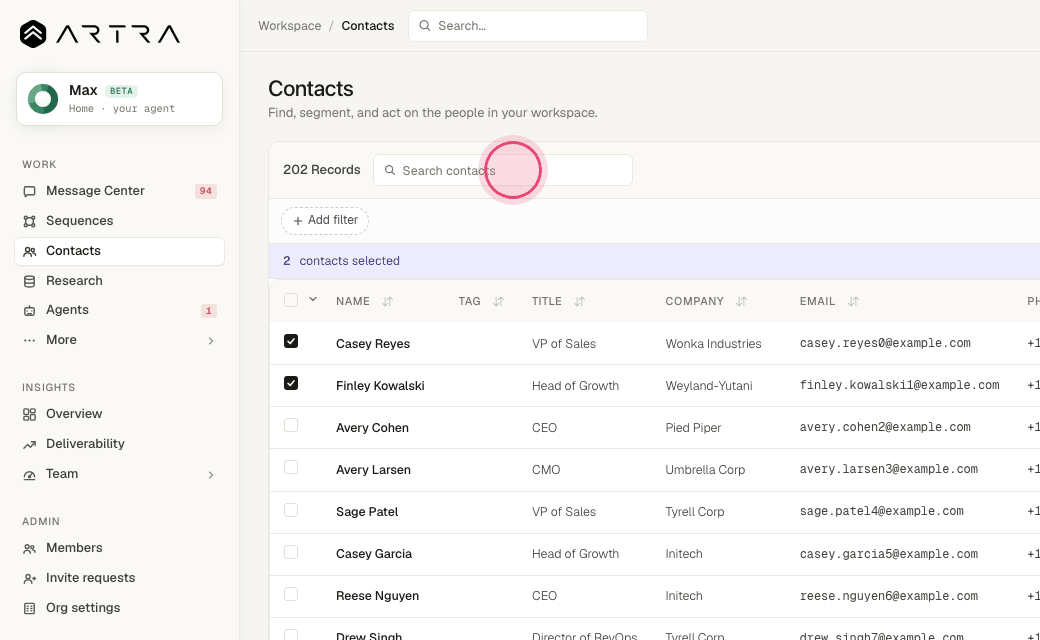The height and width of the screenshot is (640, 1040).
Task: Check Casey Garcia row checkbox
Action: point(291,552)
